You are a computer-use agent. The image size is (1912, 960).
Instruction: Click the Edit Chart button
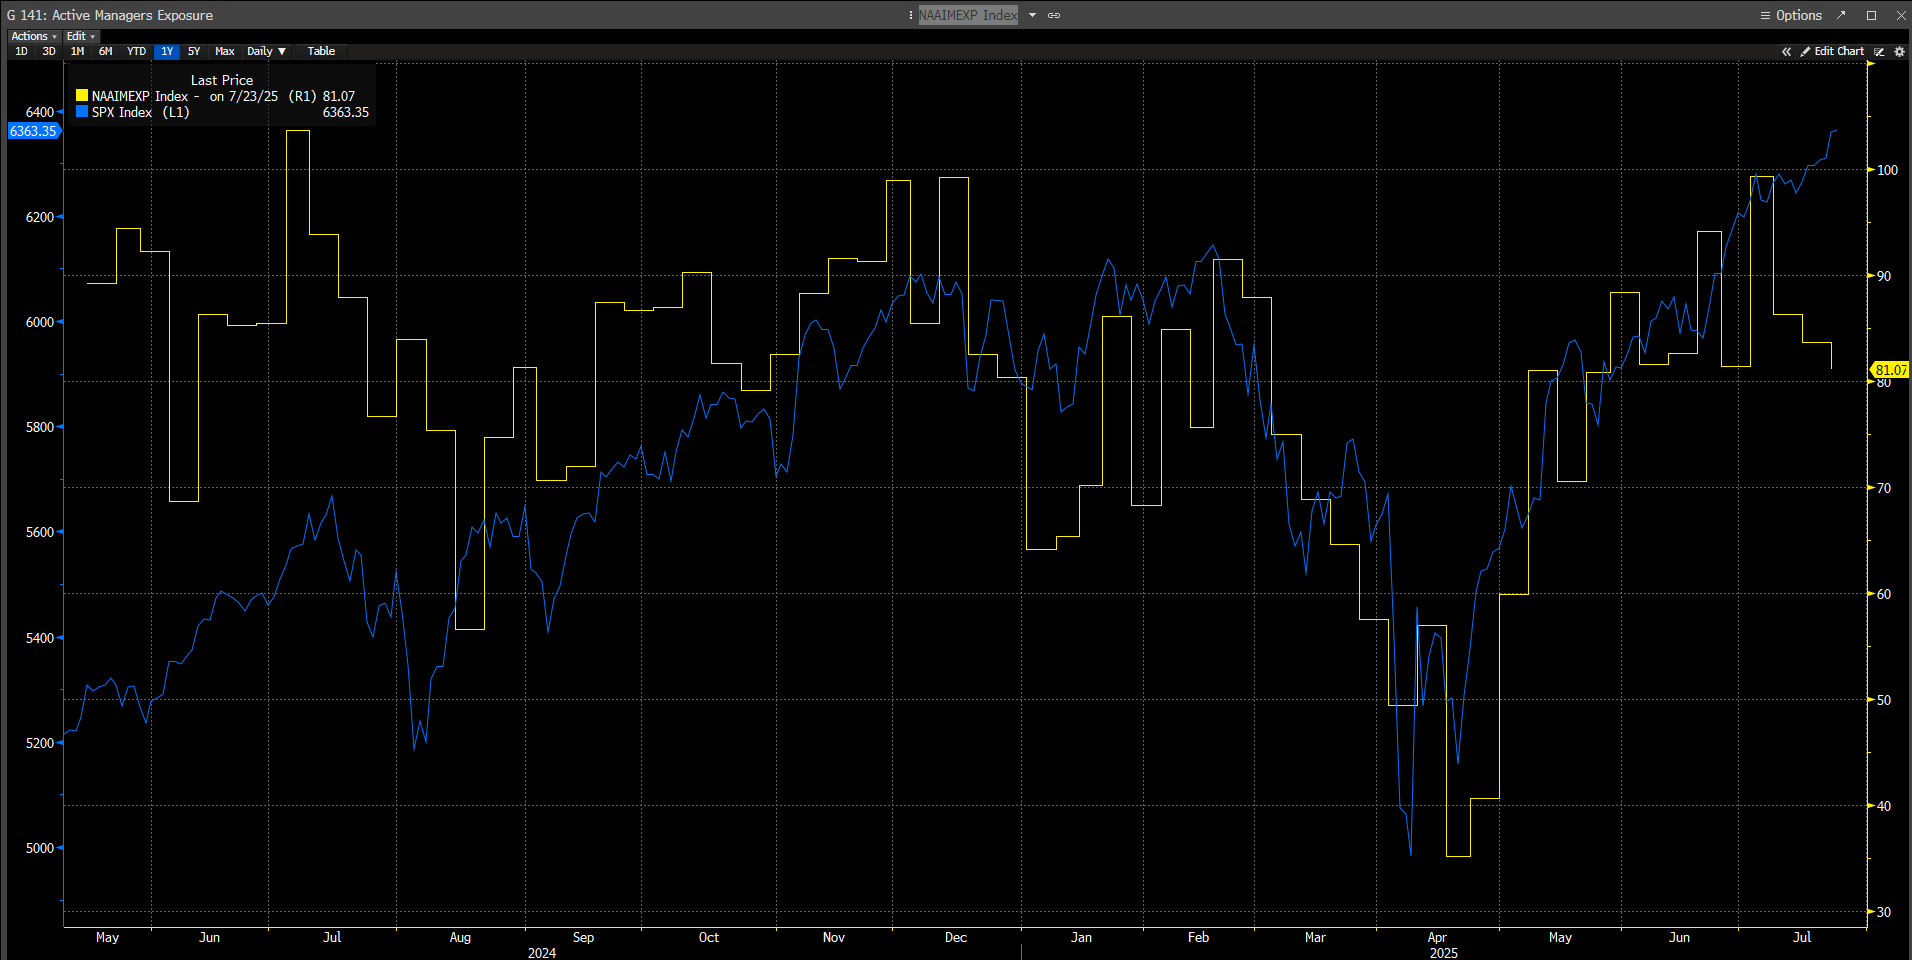[1832, 52]
